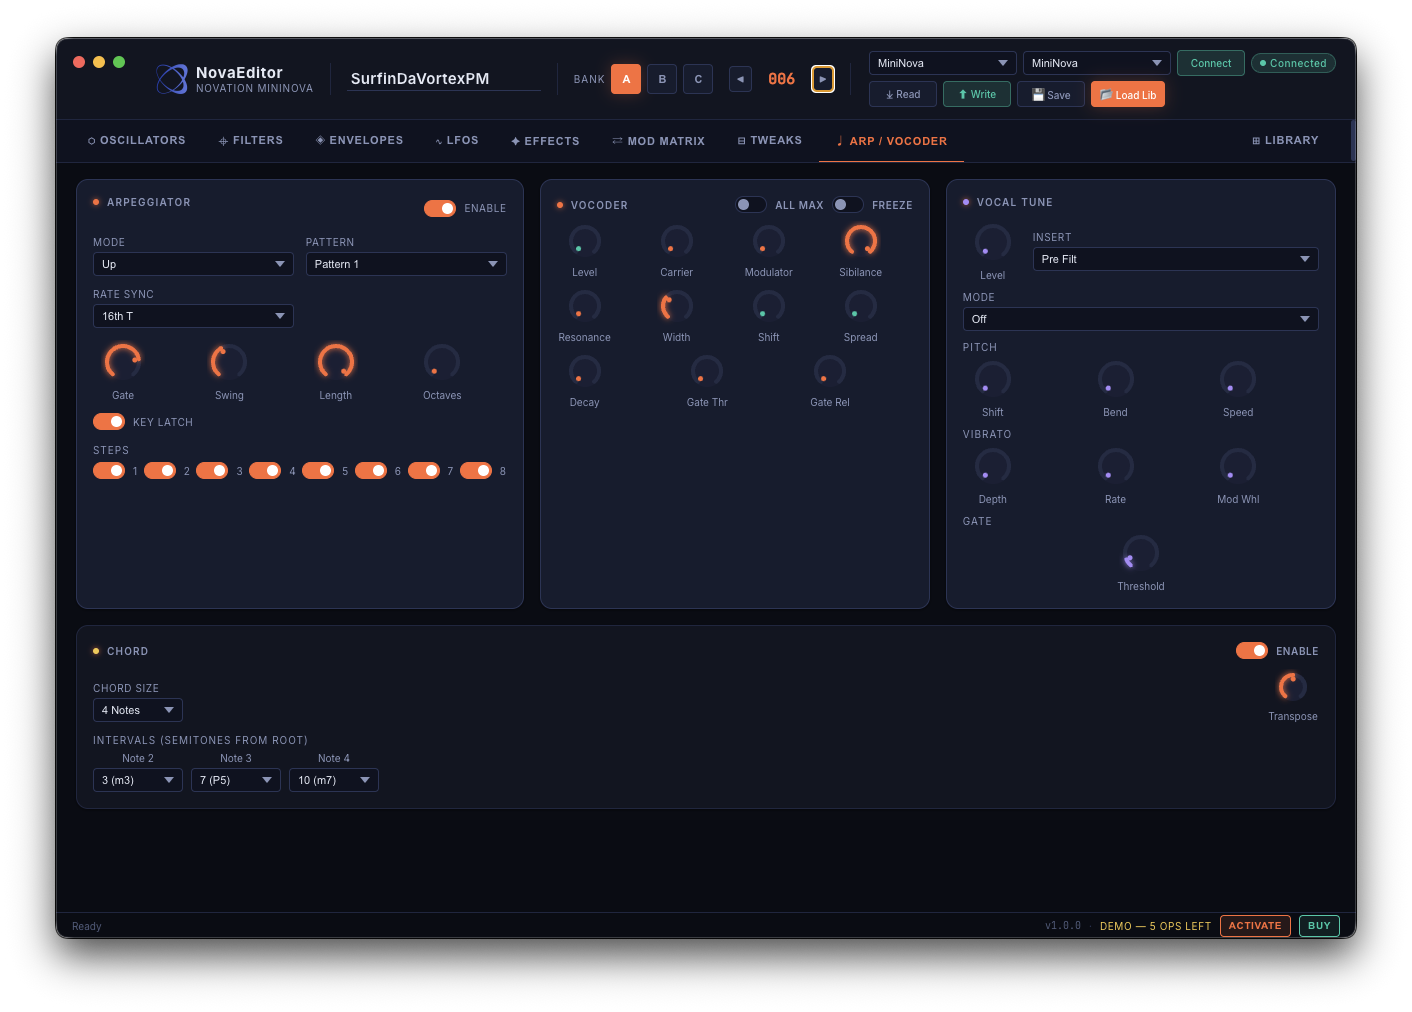Image resolution: width=1412 pixels, height=1012 pixels.
Task: Adjust the arpeggiator Octaves knob
Action: [x=442, y=362]
